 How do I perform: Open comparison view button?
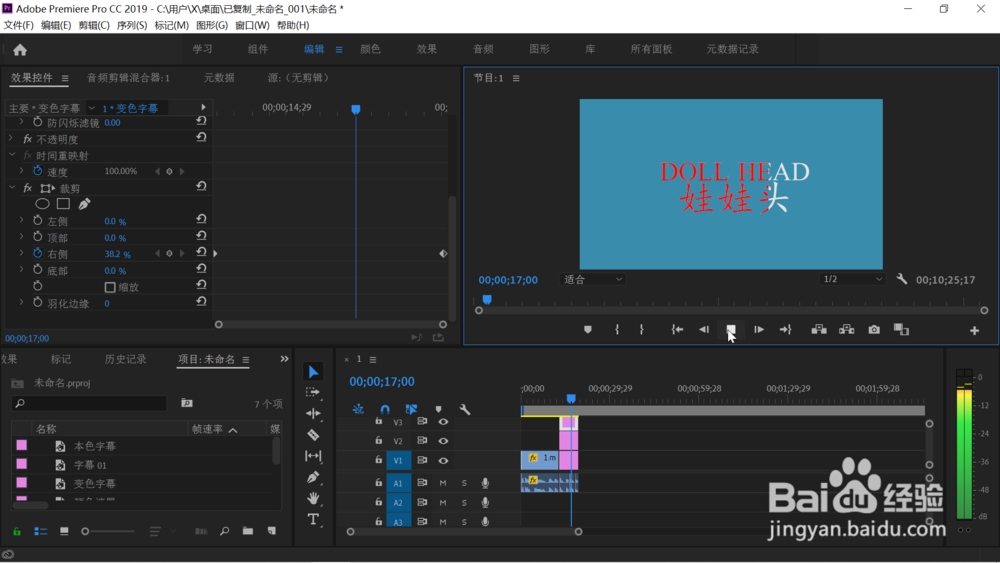(x=901, y=330)
